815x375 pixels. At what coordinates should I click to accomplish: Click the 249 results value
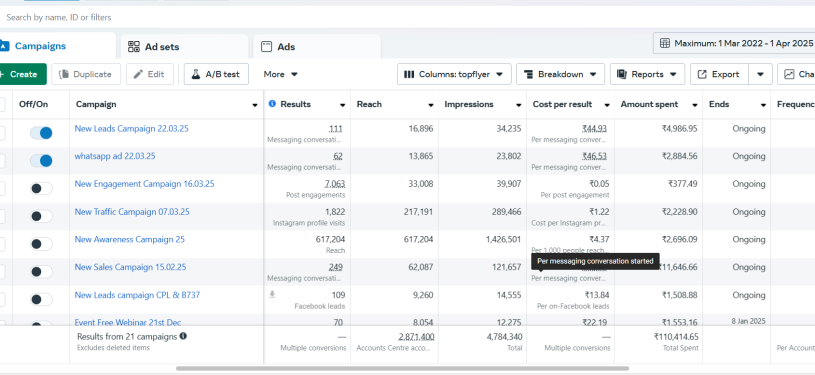336,267
